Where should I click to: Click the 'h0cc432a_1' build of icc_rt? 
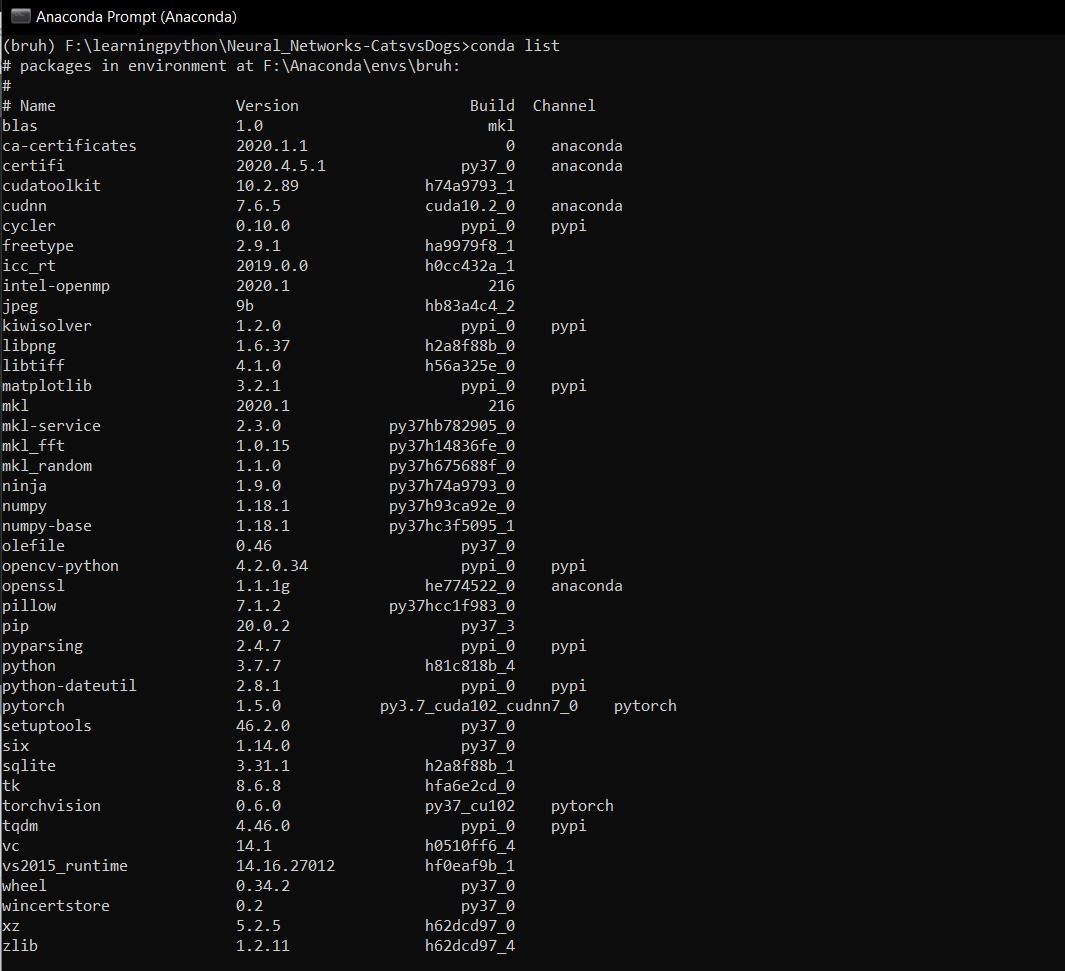click(x=470, y=265)
